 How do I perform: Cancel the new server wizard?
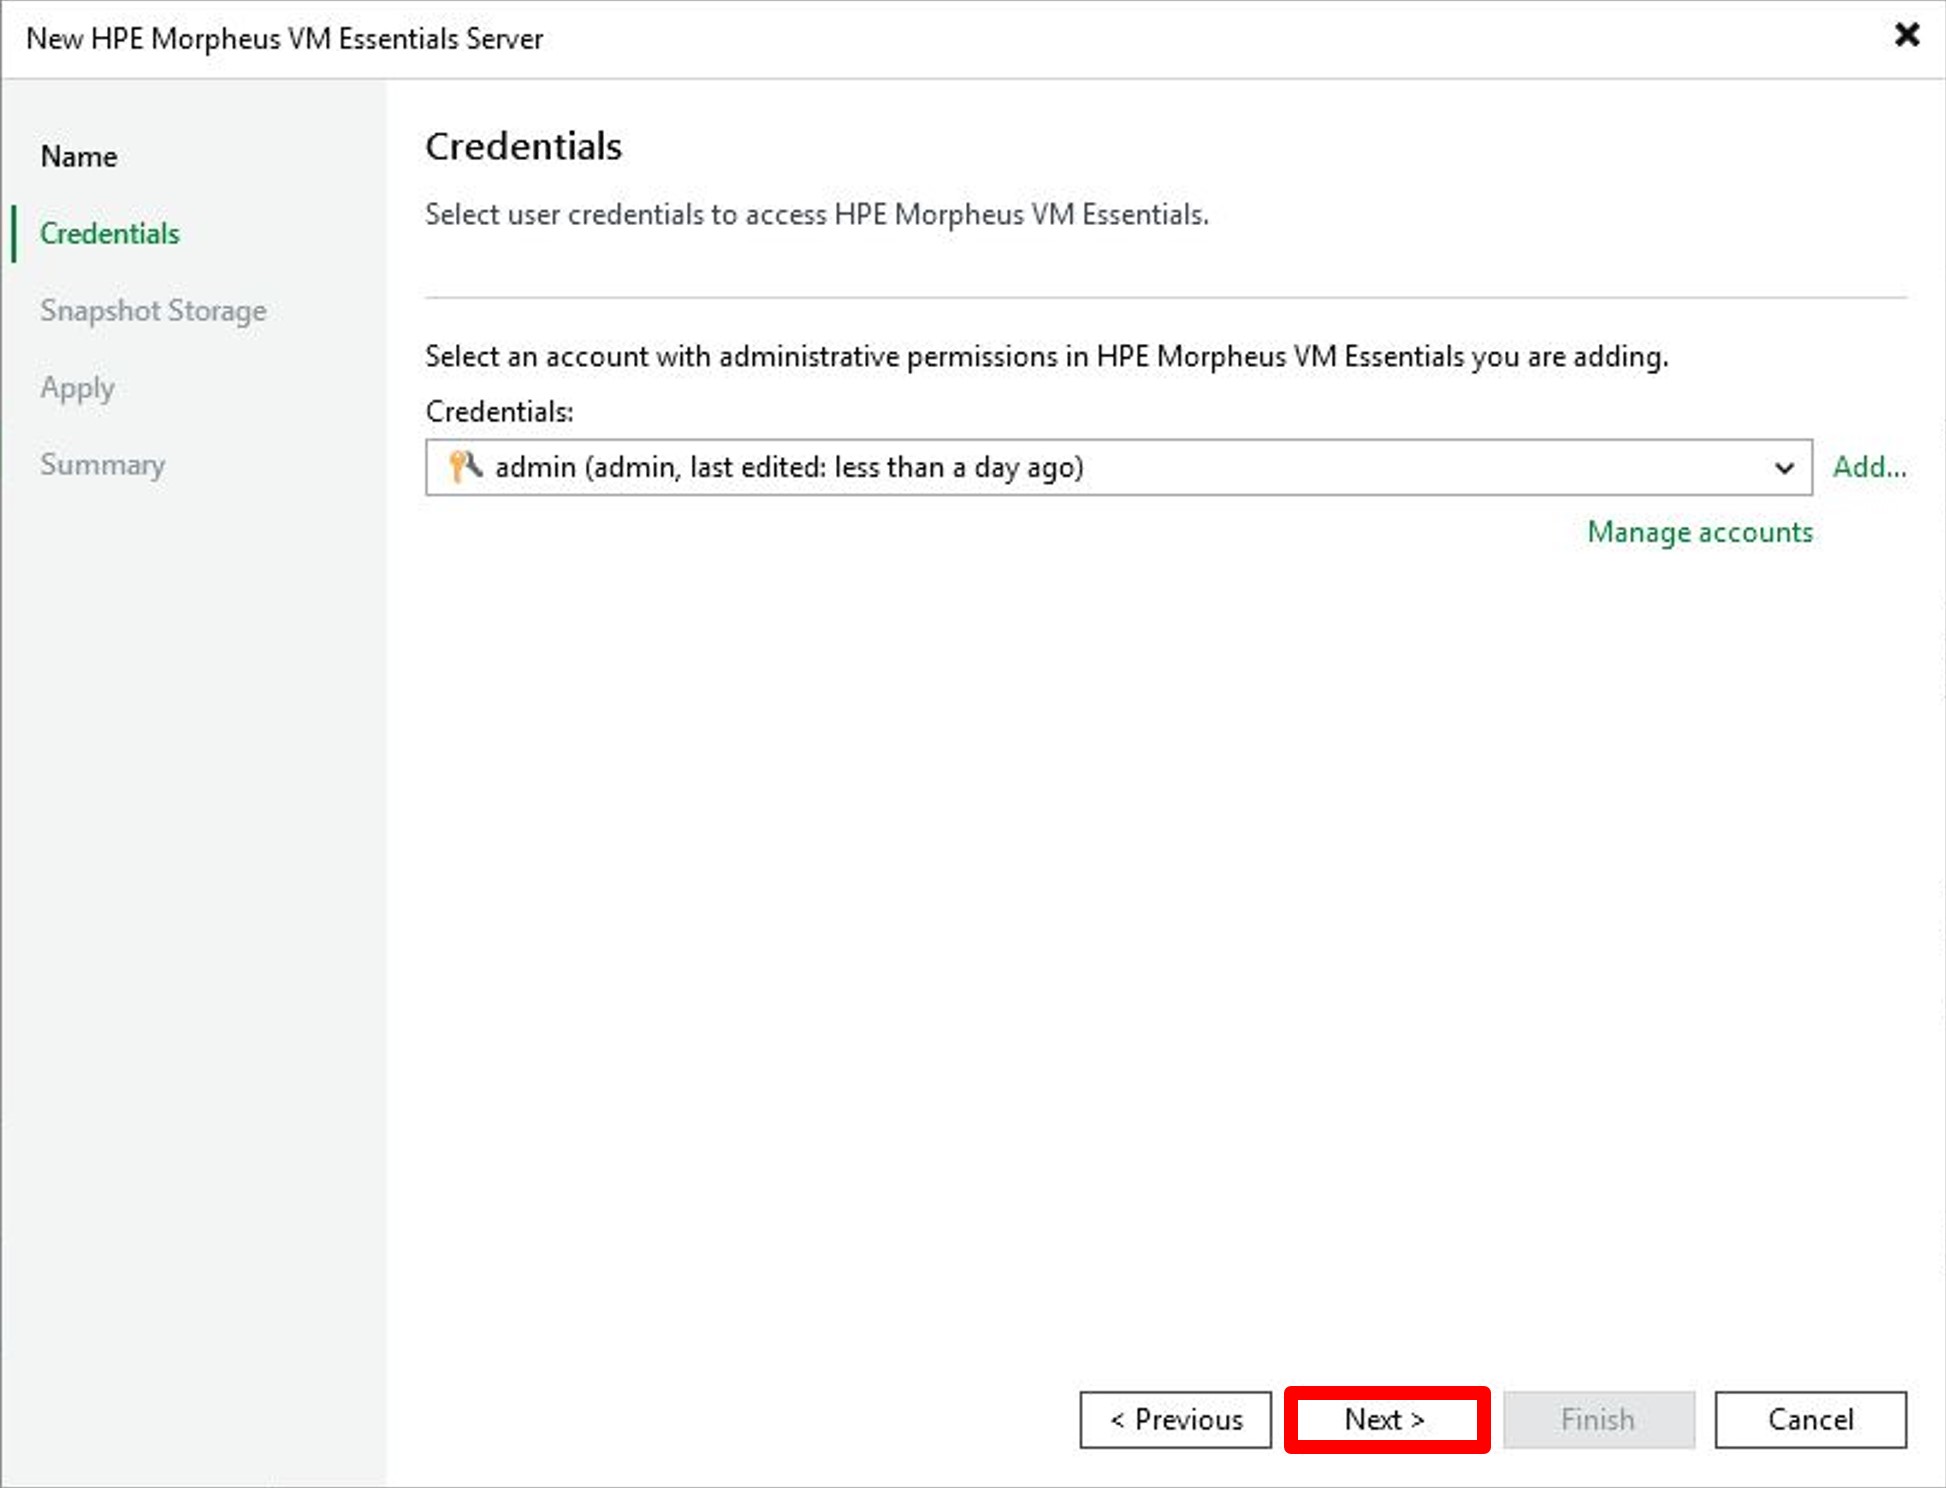[1810, 1419]
